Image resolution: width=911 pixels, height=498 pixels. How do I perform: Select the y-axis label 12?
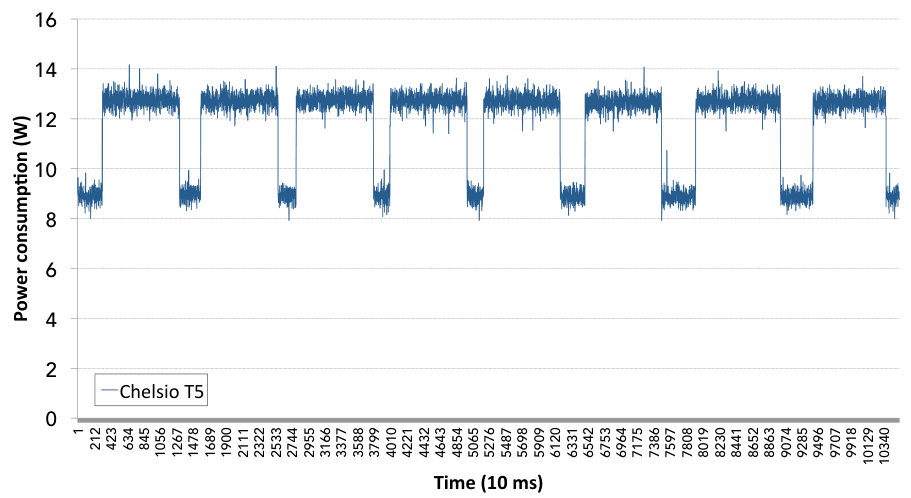coord(46,120)
